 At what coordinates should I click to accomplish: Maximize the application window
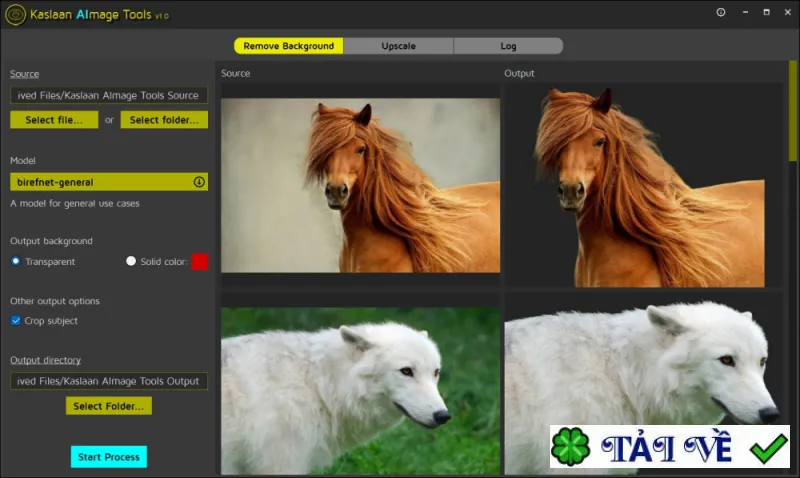[766, 12]
